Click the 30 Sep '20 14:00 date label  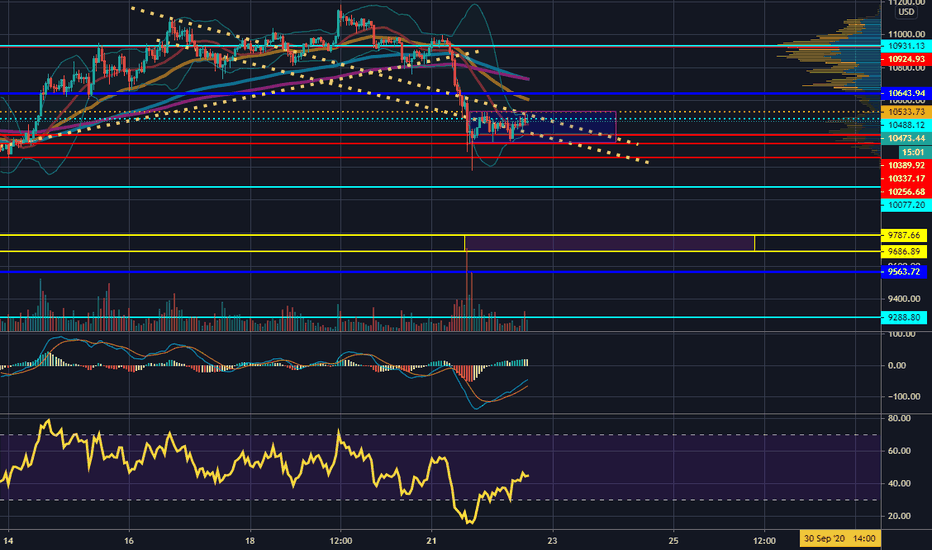click(x=839, y=539)
